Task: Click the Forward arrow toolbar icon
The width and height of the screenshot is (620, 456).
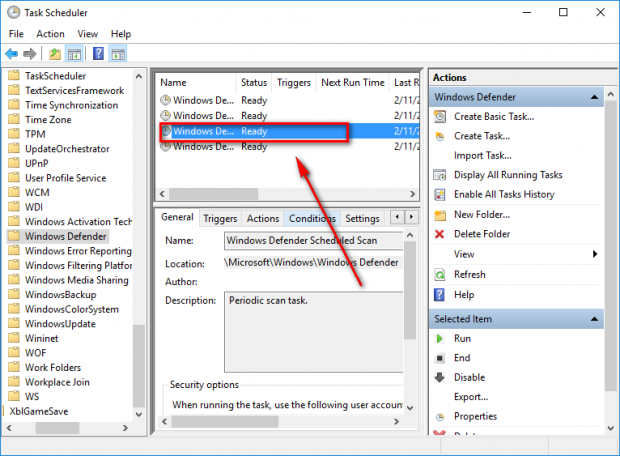Action: pyautogui.click(x=30, y=53)
